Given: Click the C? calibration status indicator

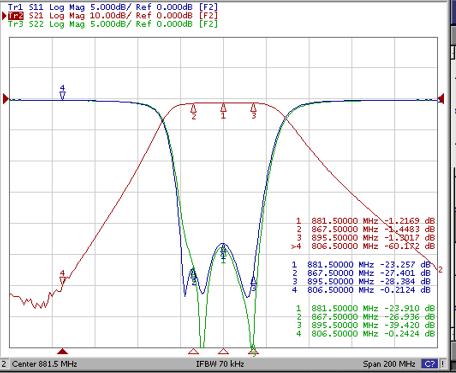Looking at the screenshot, I should [x=429, y=364].
